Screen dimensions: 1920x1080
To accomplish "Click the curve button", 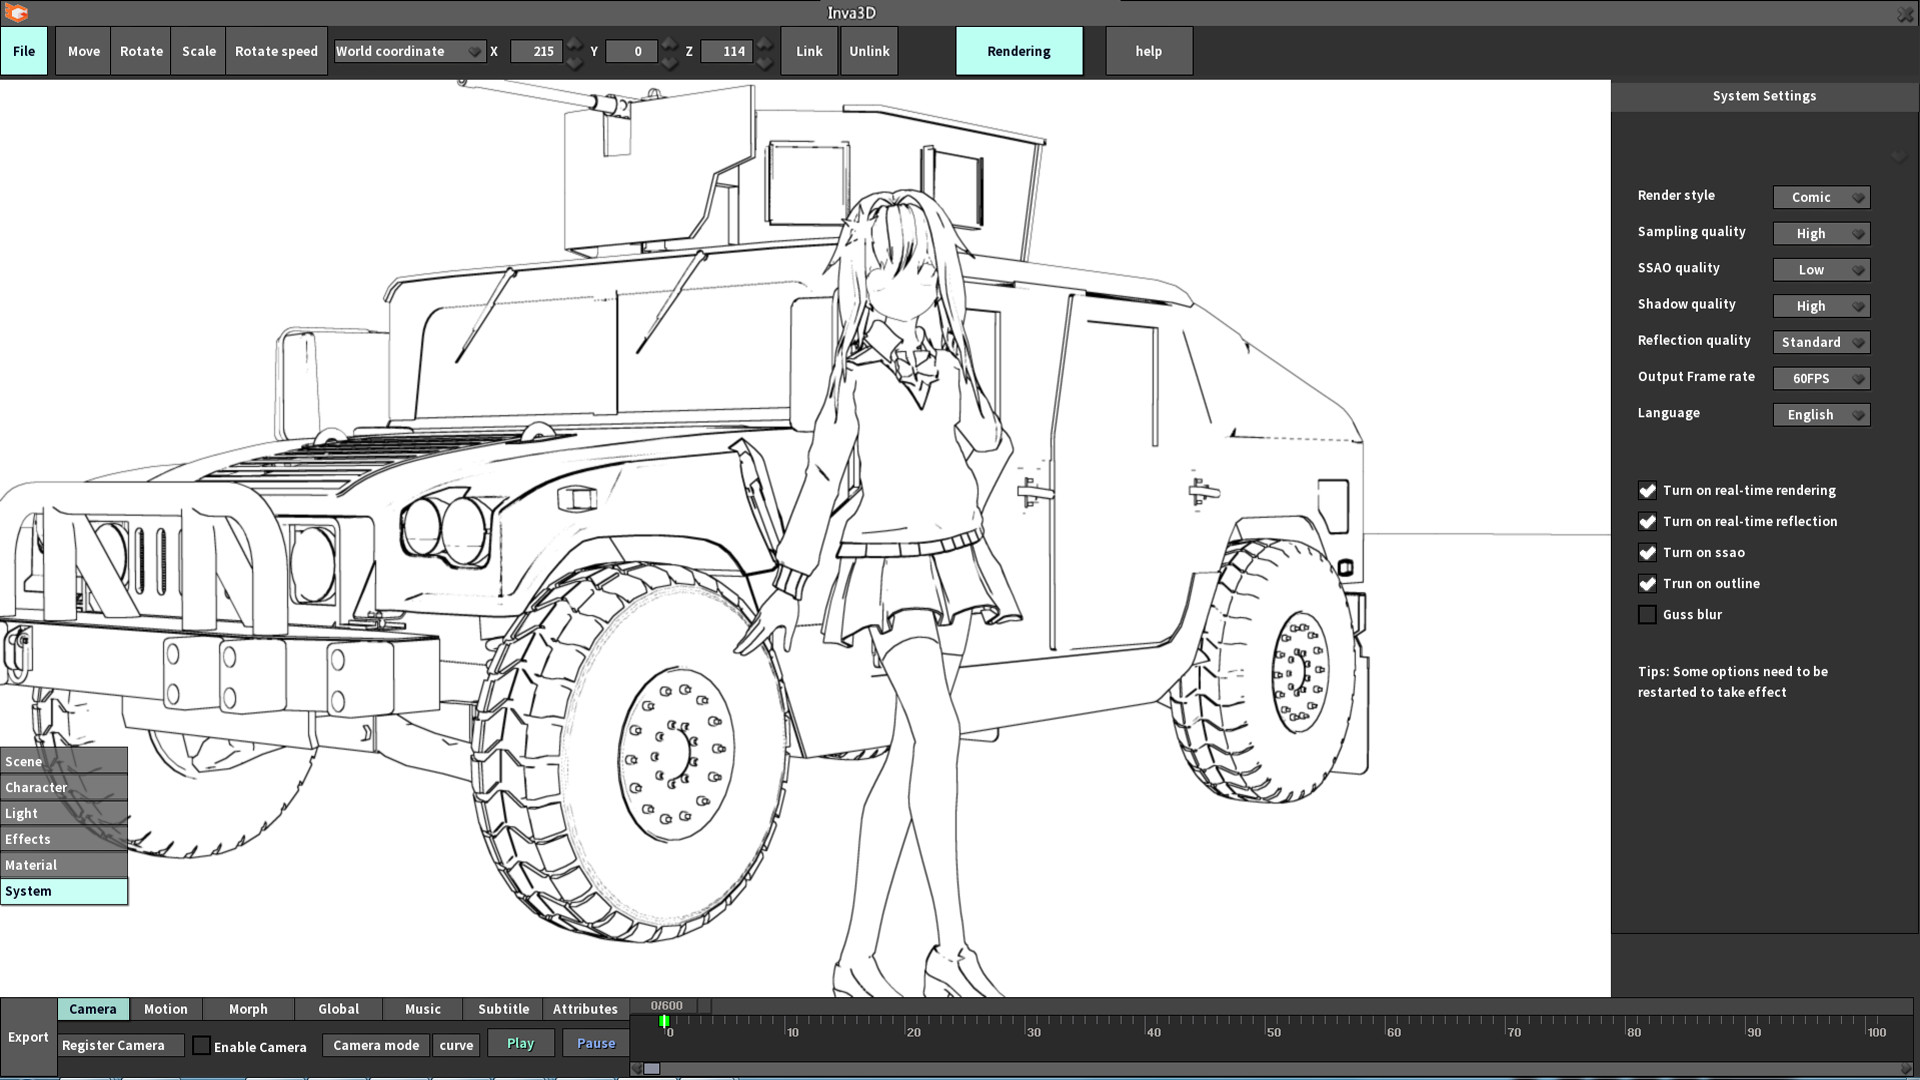I will coord(456,1045).
